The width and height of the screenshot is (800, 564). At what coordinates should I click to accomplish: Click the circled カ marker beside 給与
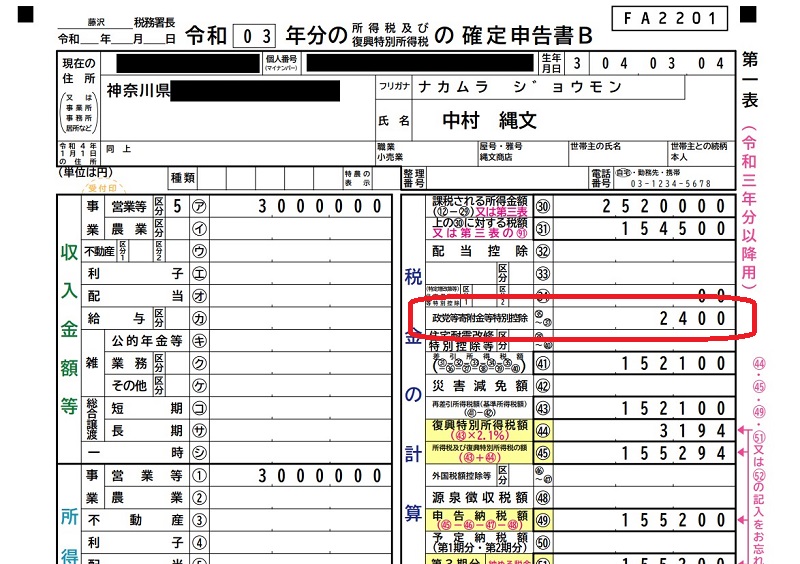click(200, 317)
